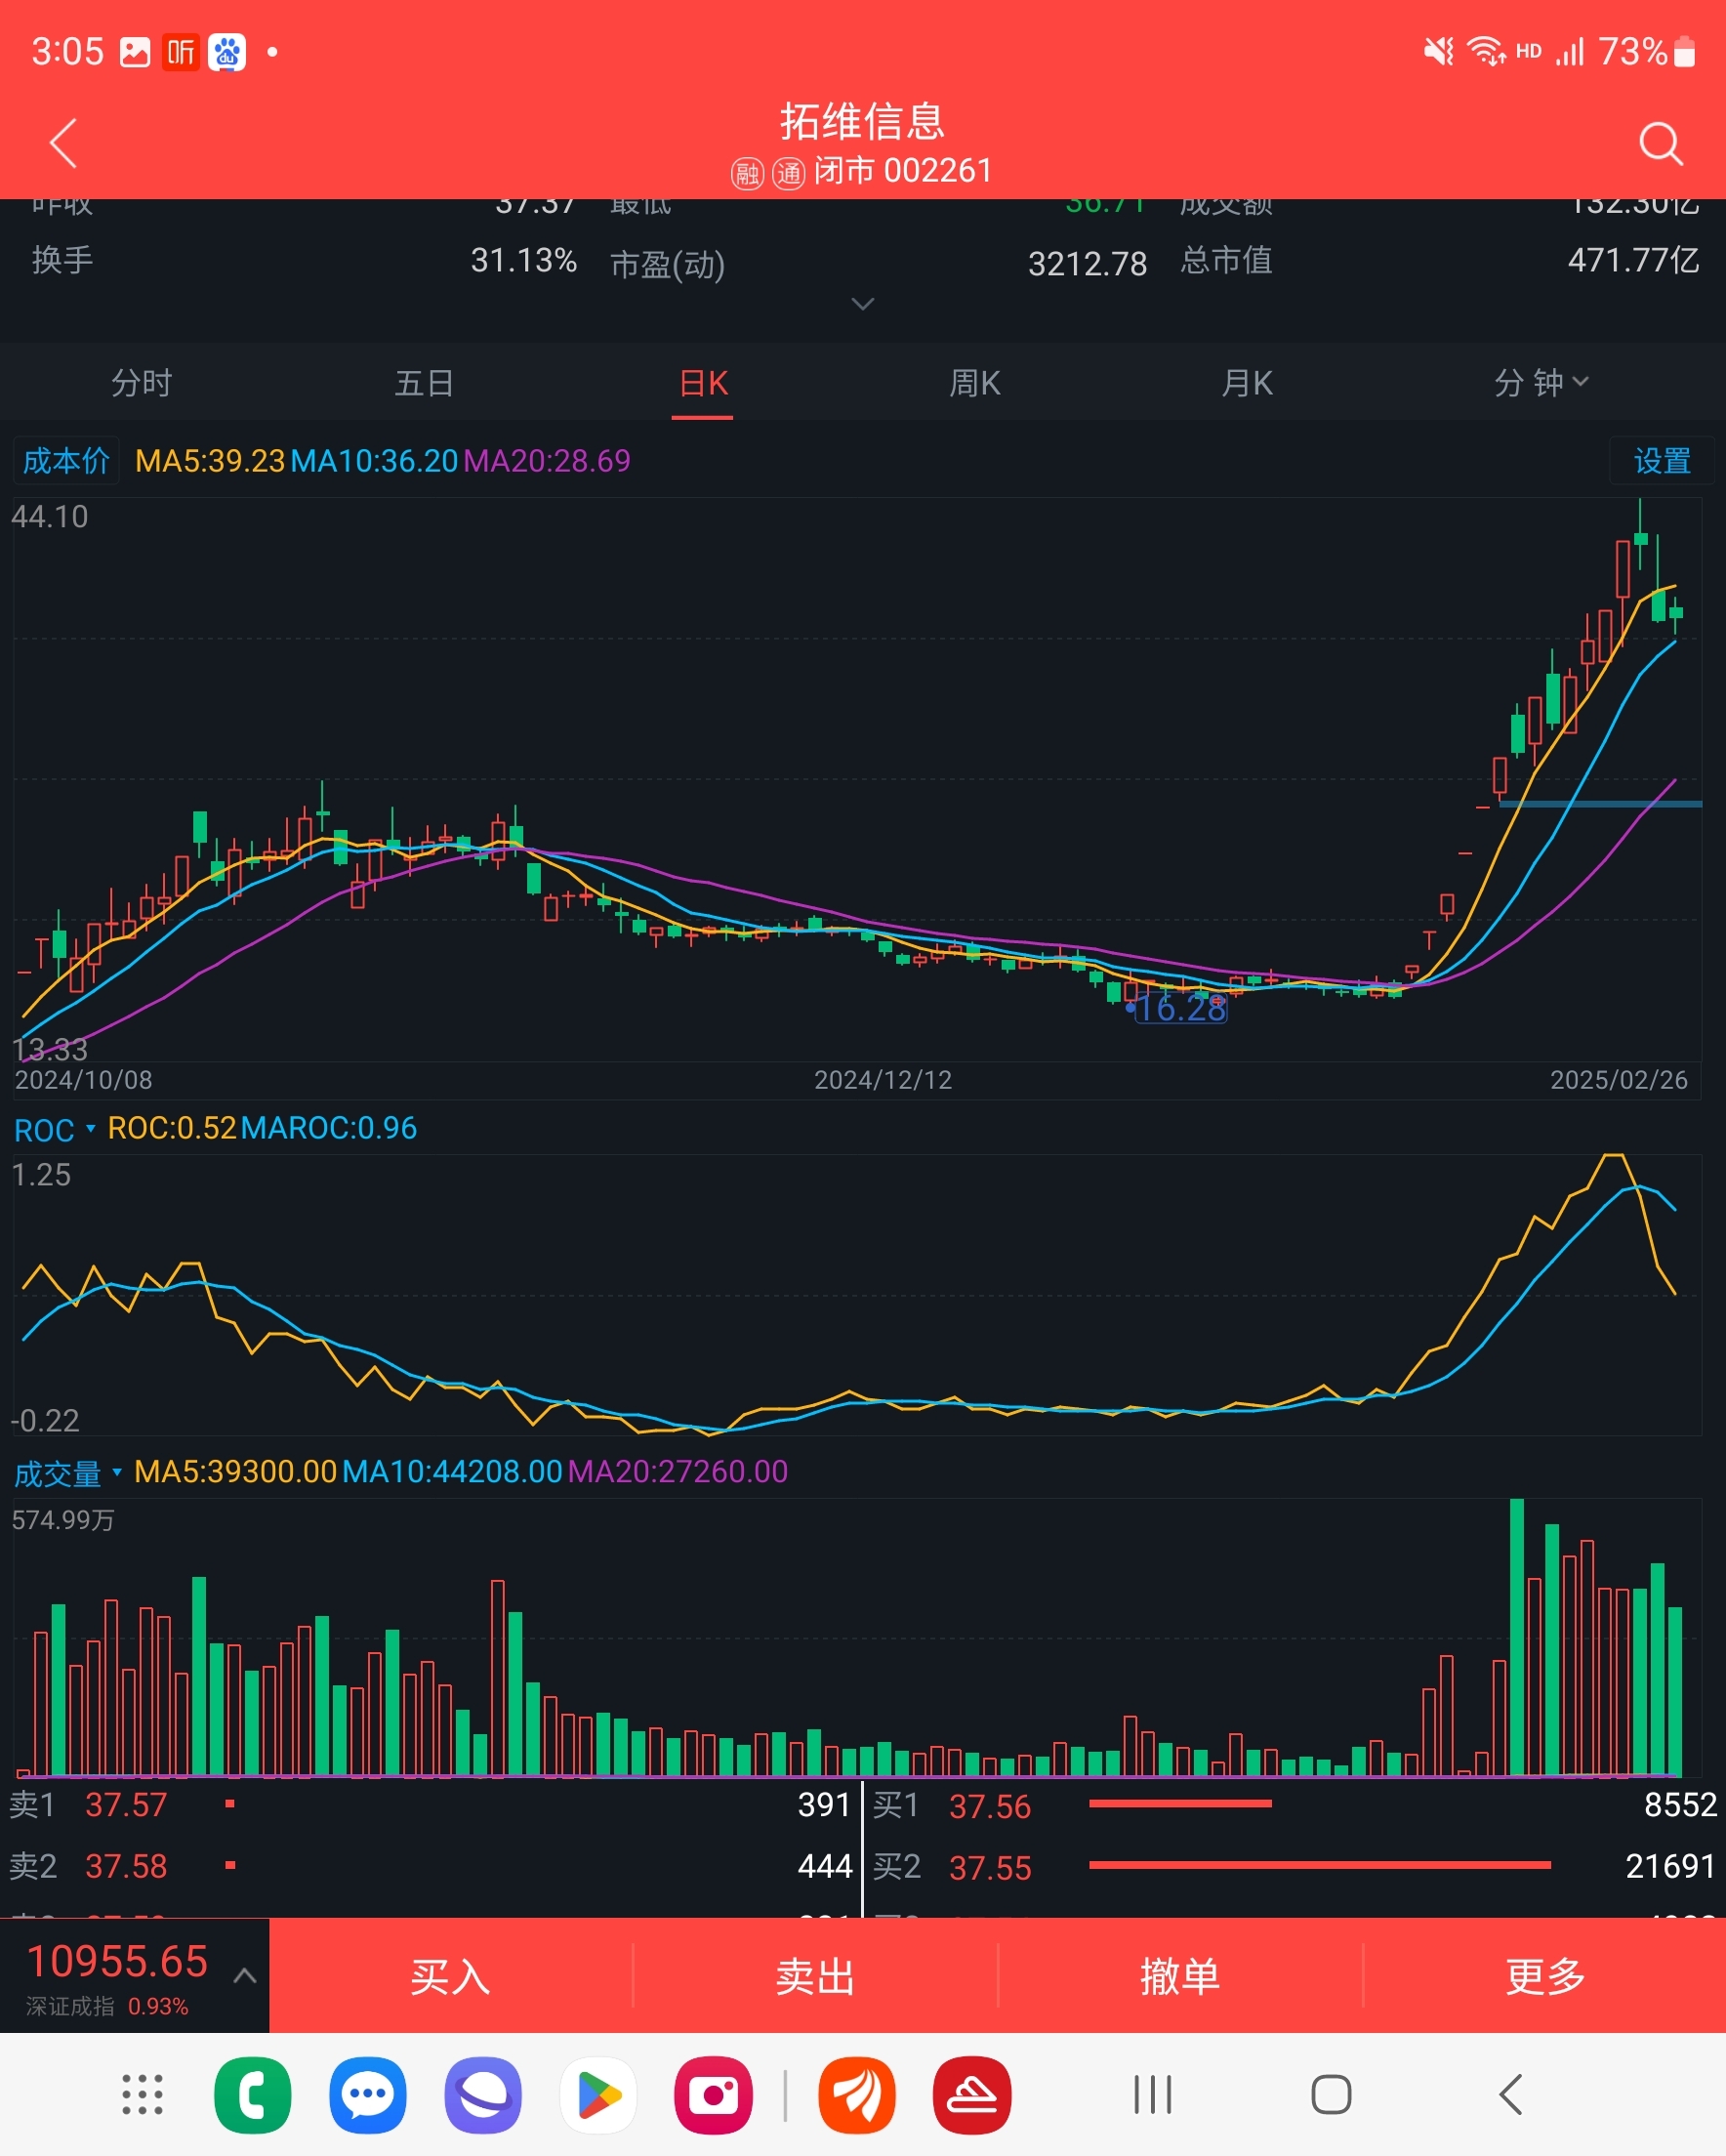Tap the muted sound status icon
Image resolution: width=1726 pixels, height=2156 pixels.
[x=1439, y=51]
